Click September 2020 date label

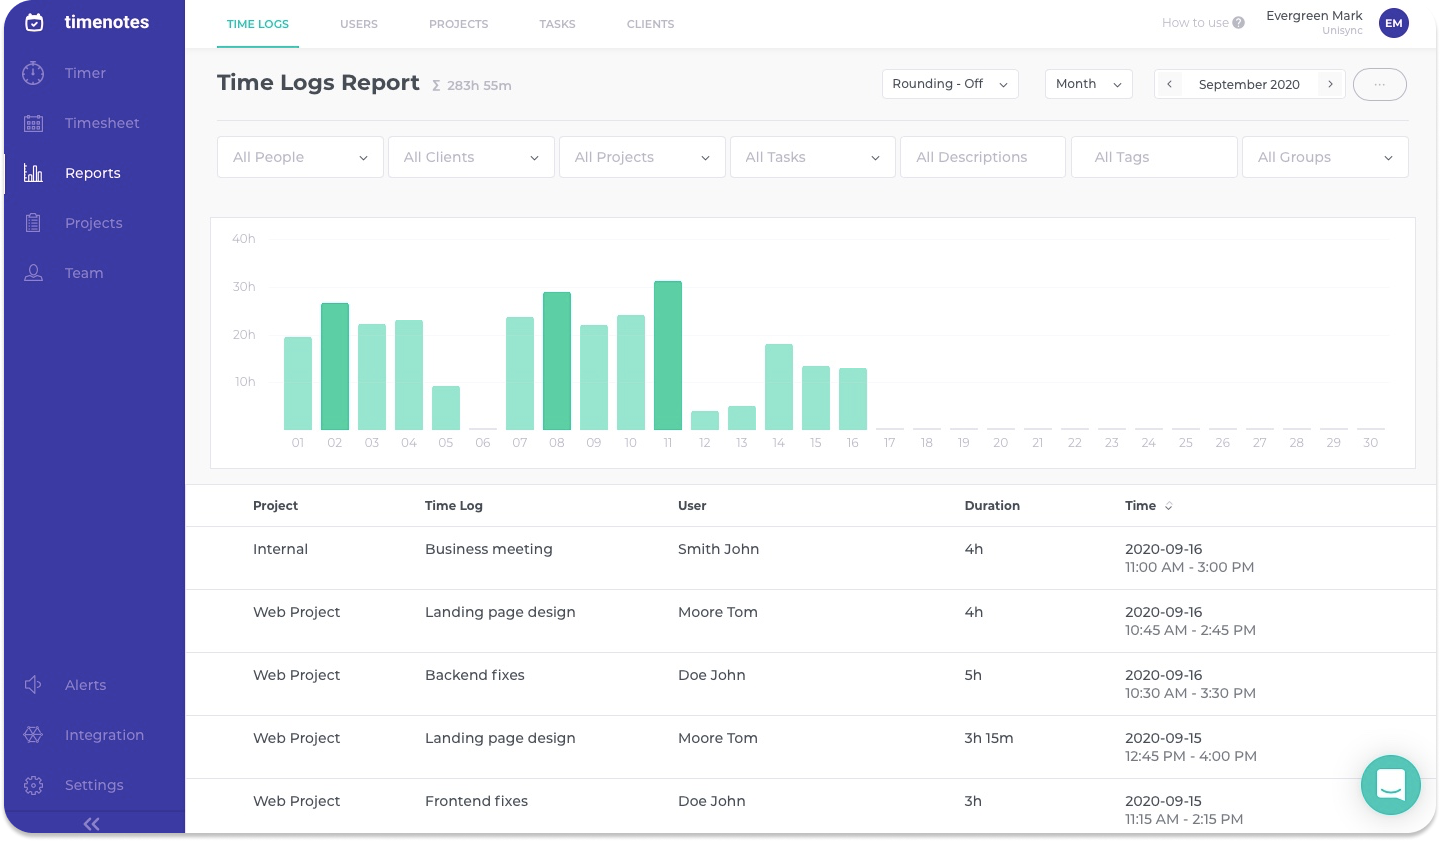tap(1249, 84)
